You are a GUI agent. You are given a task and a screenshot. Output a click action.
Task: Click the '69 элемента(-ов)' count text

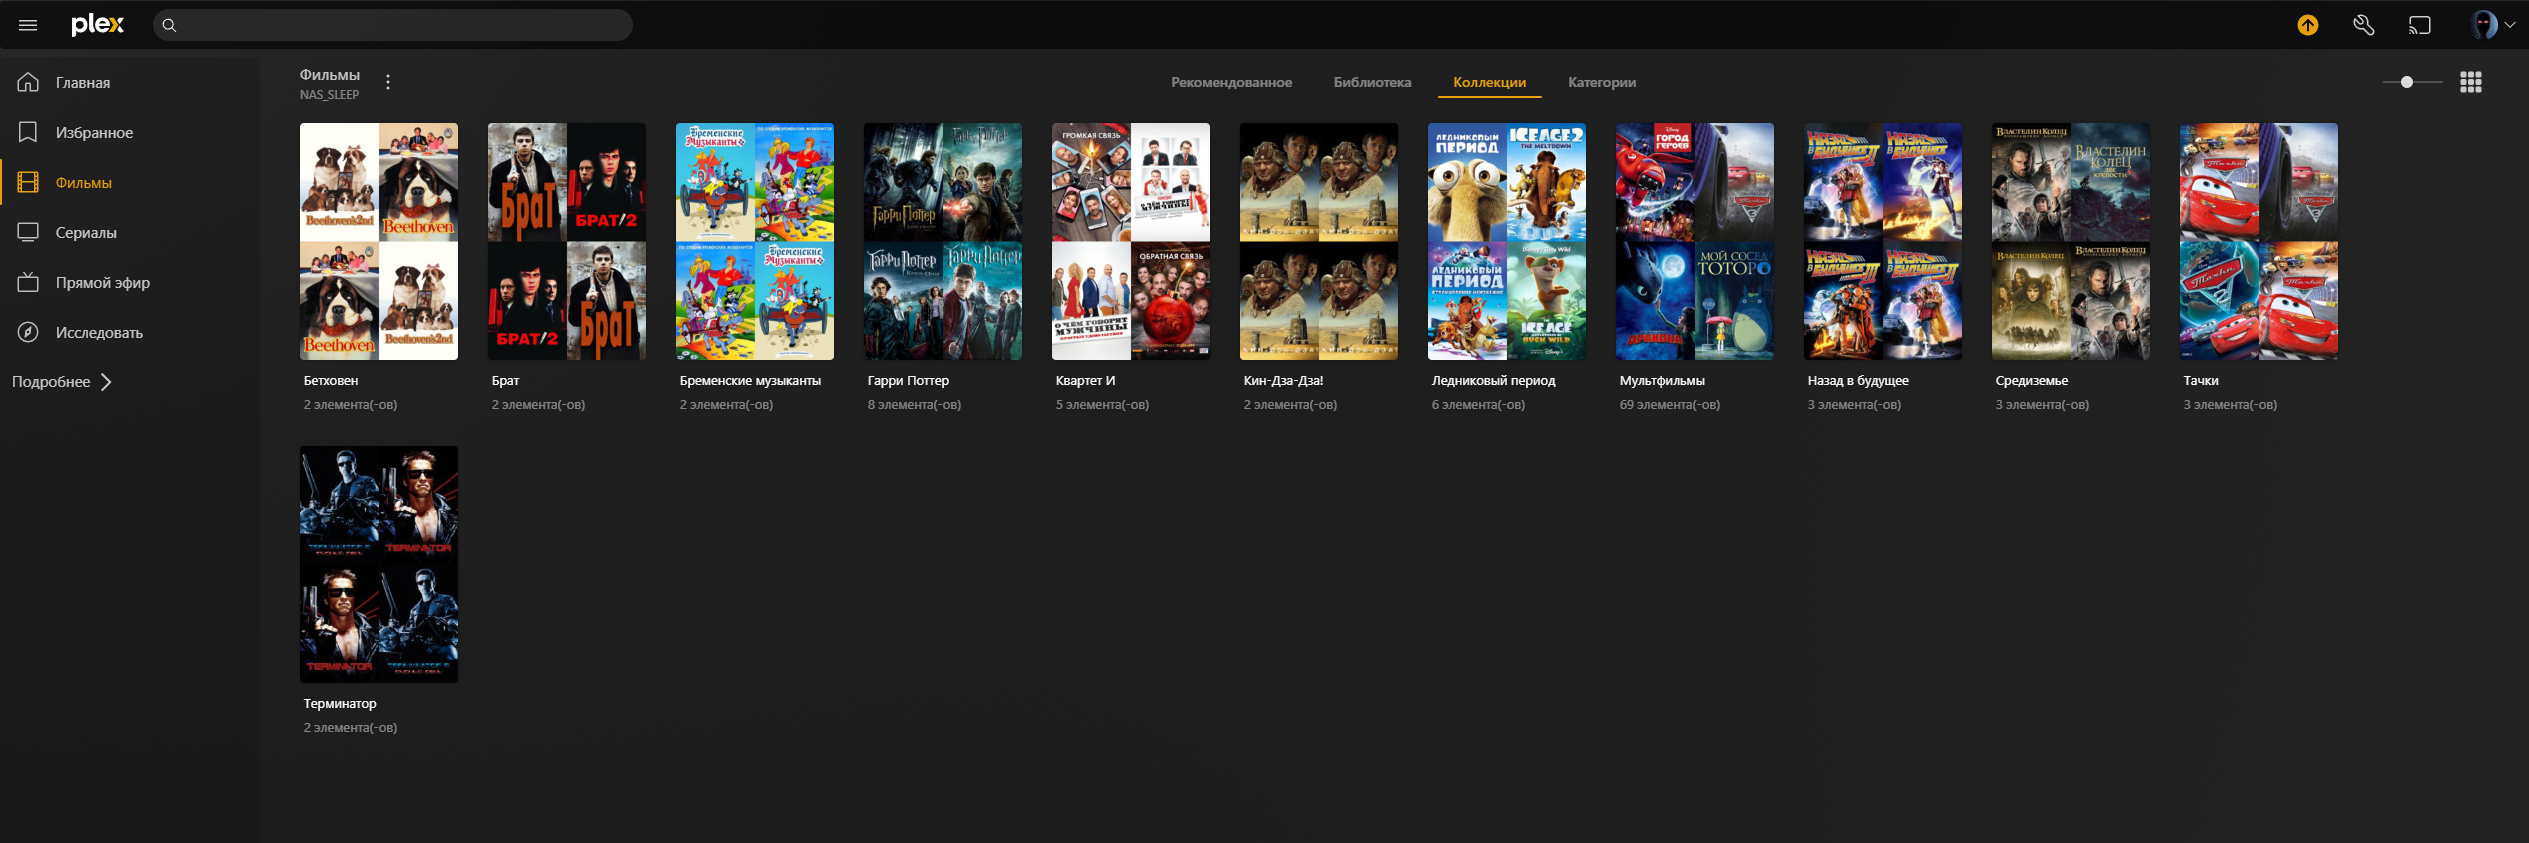click(1670, 405)
